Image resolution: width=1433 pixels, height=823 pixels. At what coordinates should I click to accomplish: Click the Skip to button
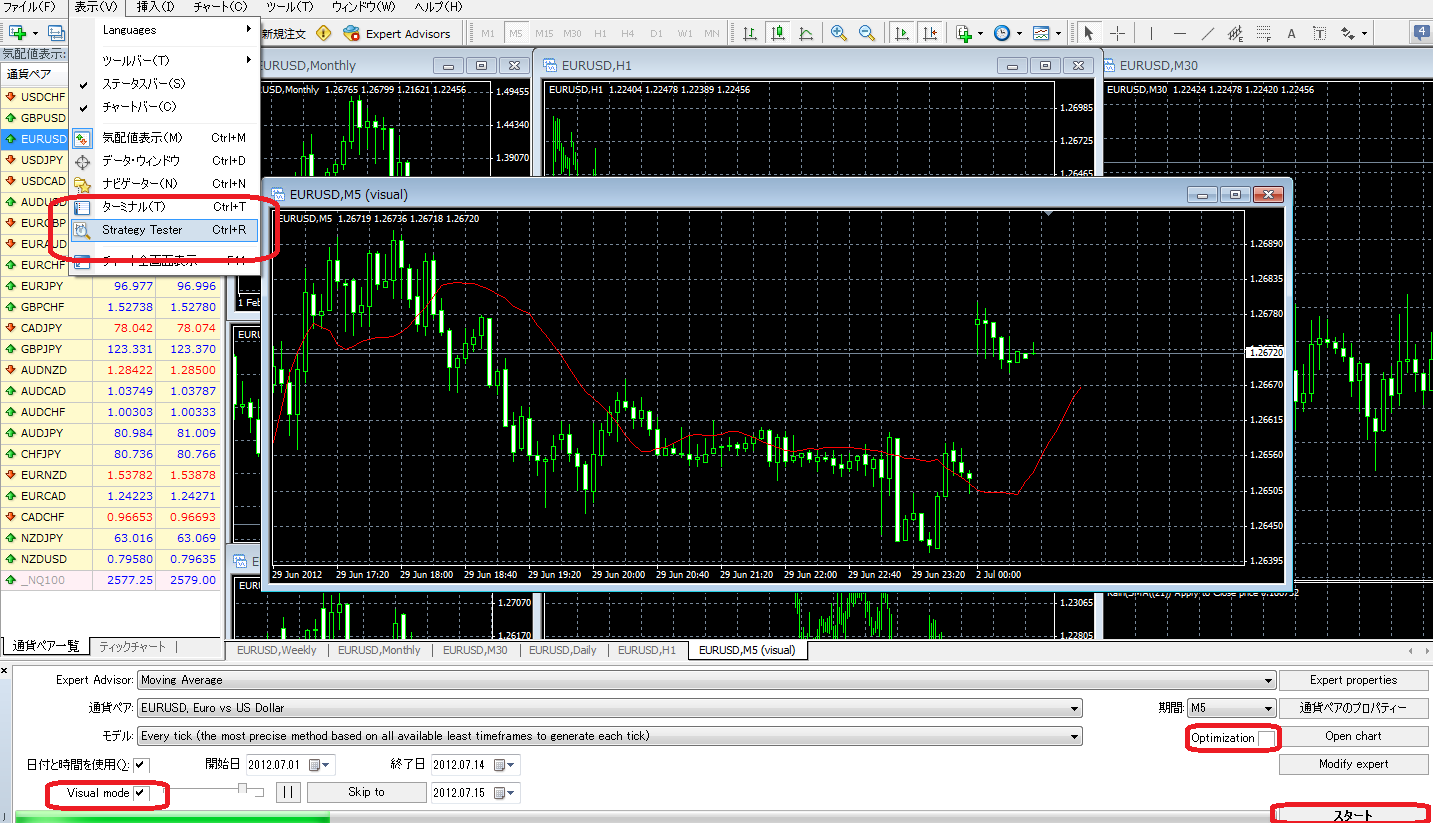pos(366,792)
